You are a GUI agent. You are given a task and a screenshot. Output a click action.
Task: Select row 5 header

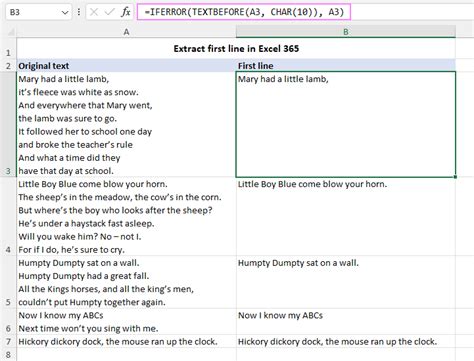point(8,282)
